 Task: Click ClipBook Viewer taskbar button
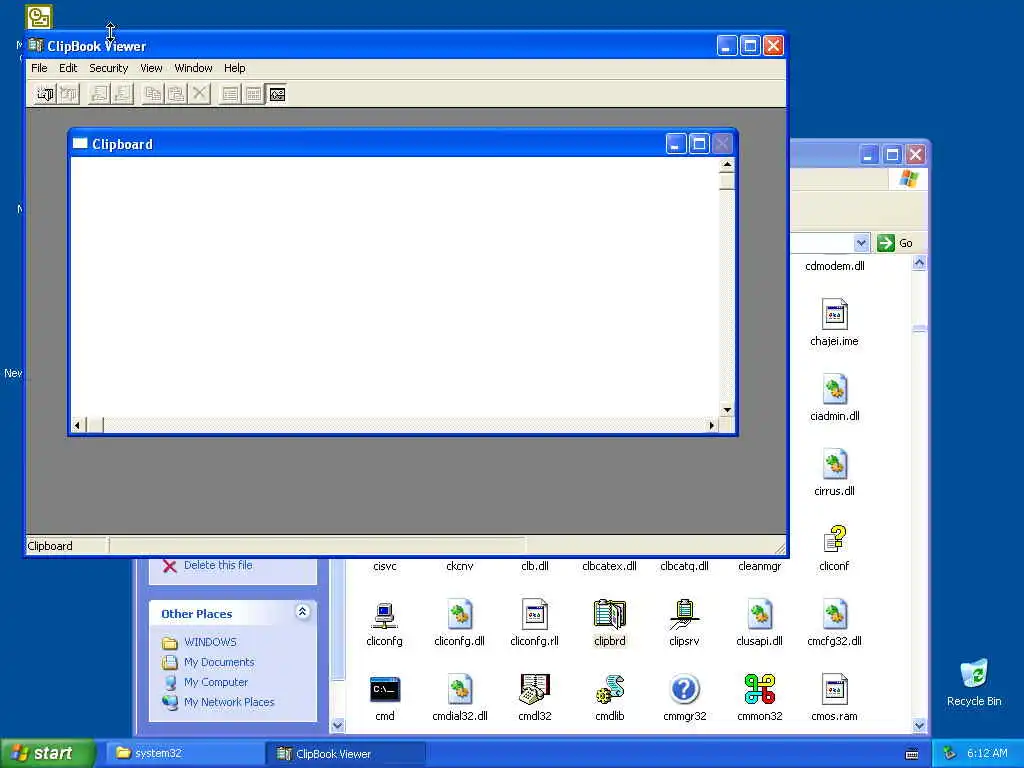[x=345, y=754]
